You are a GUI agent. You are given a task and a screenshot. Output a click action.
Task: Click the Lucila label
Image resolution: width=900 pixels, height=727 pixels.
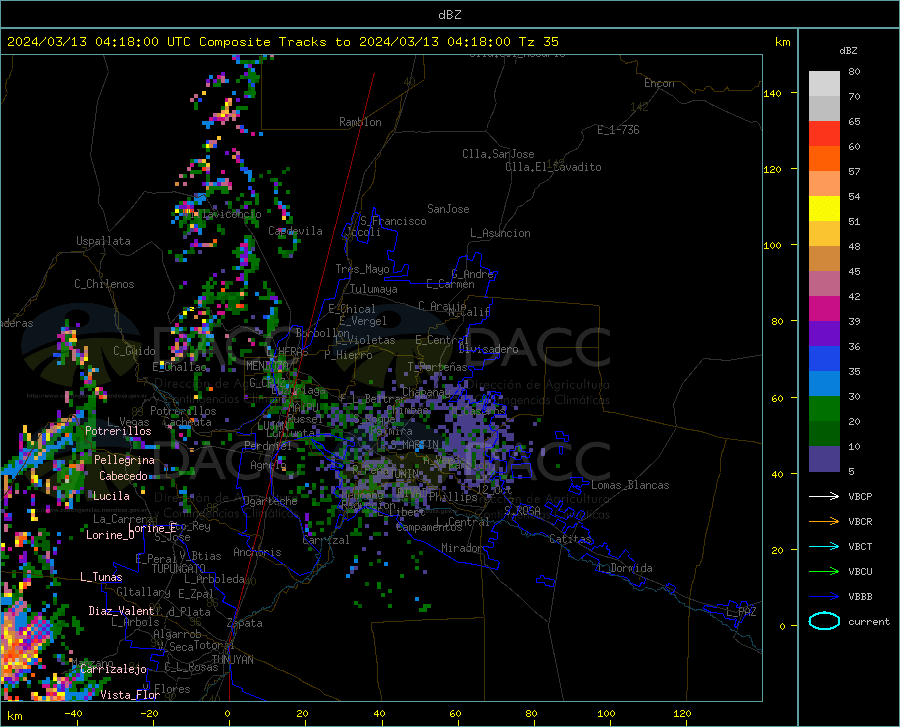point(111,496)
